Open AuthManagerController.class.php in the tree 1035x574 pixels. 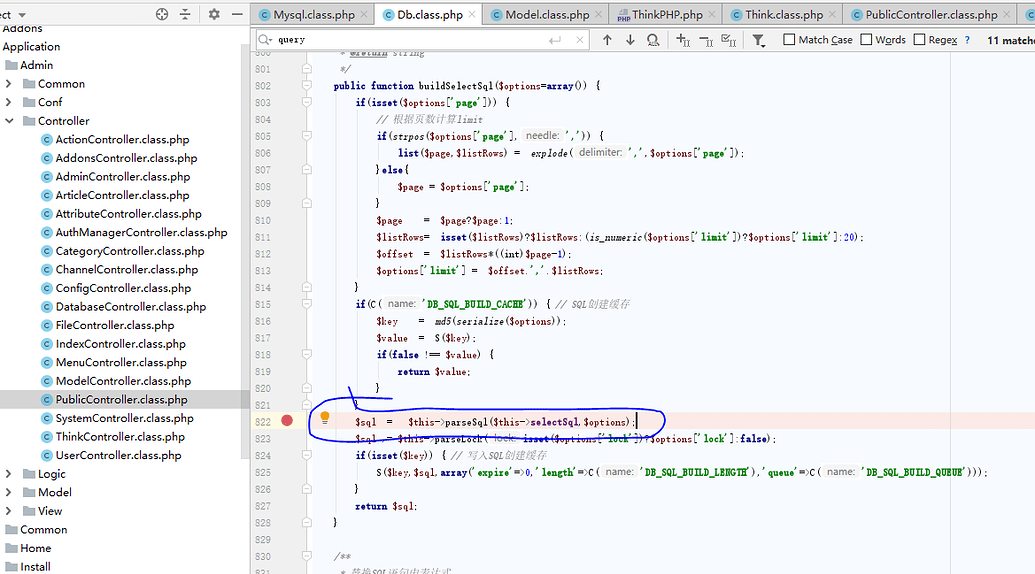(x=141, y=232)
